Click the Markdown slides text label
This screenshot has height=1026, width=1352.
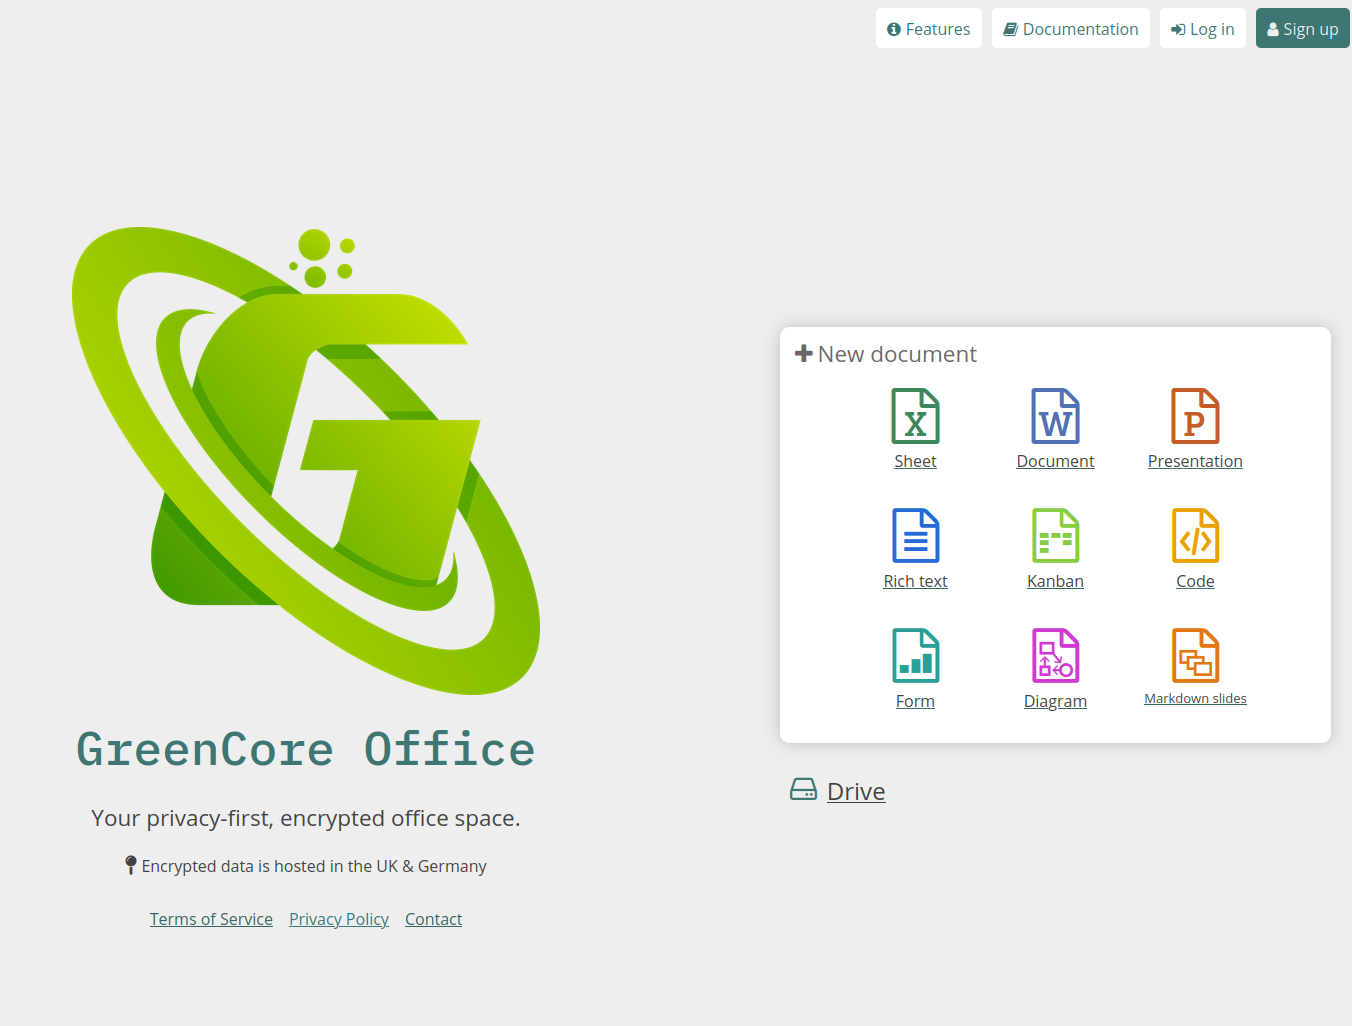pyautogui.click(x=1195, y=699)
